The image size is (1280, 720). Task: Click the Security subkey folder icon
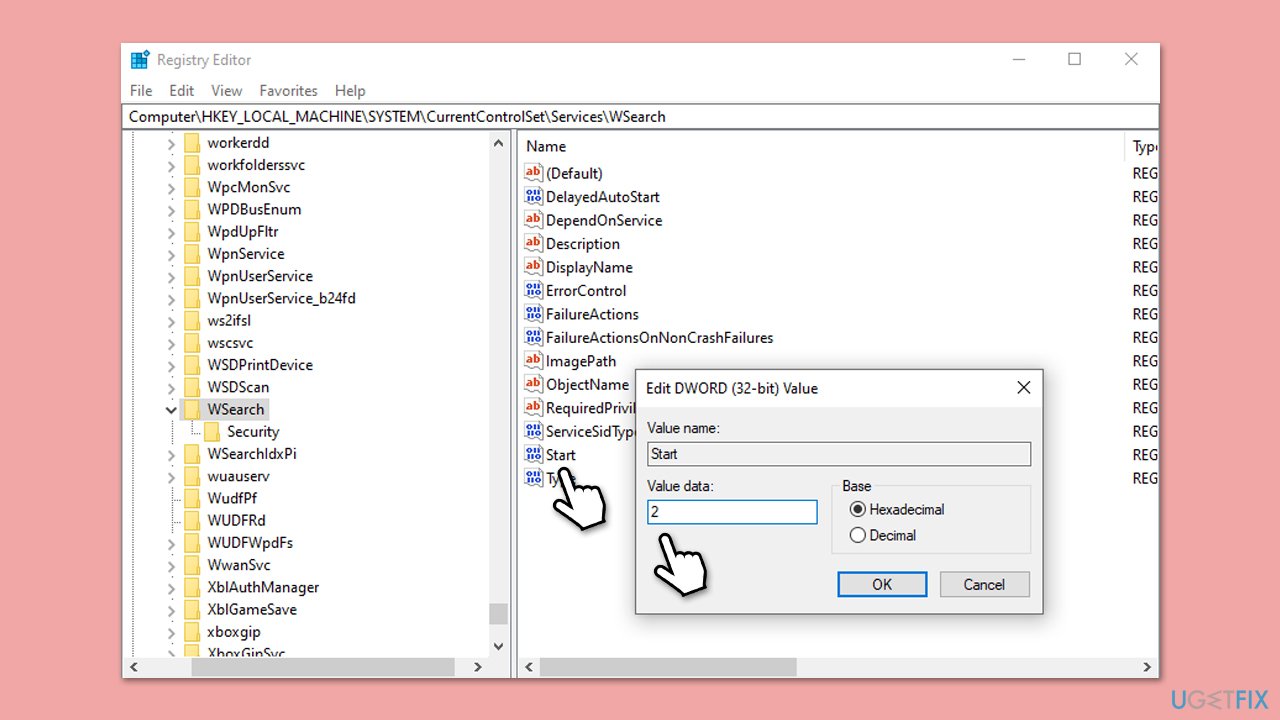click(211, 432)
